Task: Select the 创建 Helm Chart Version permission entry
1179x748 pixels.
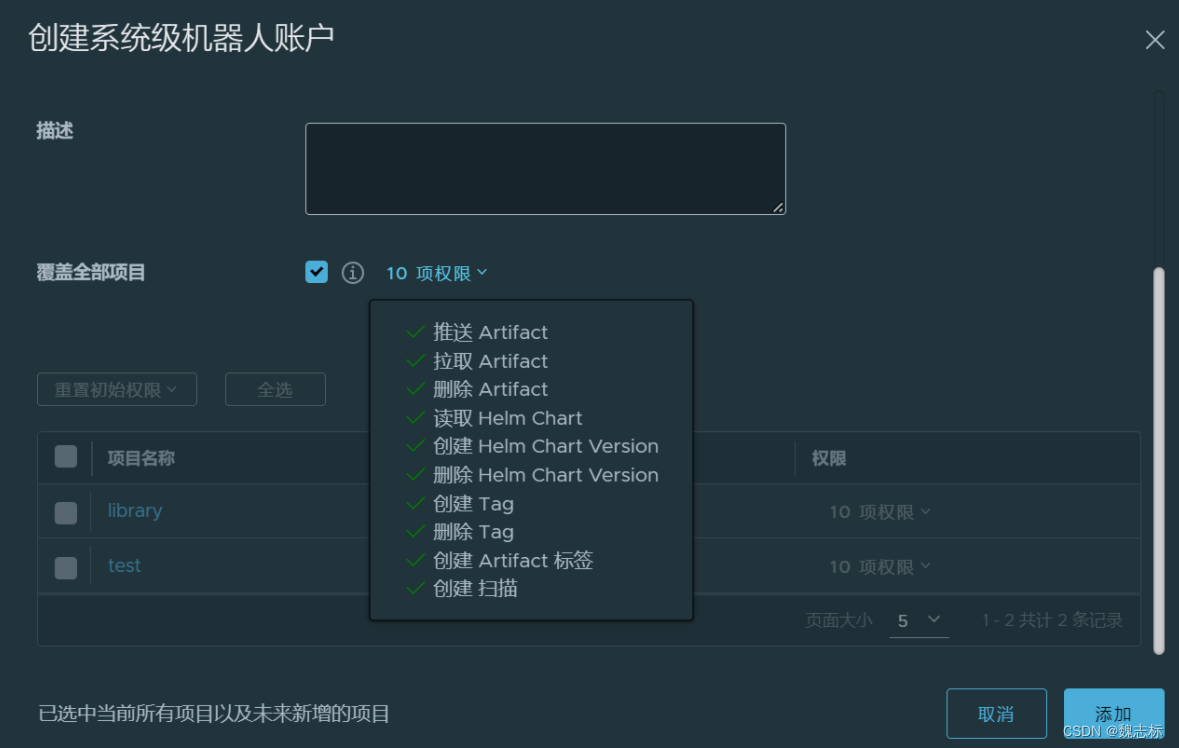Action: 545,446
